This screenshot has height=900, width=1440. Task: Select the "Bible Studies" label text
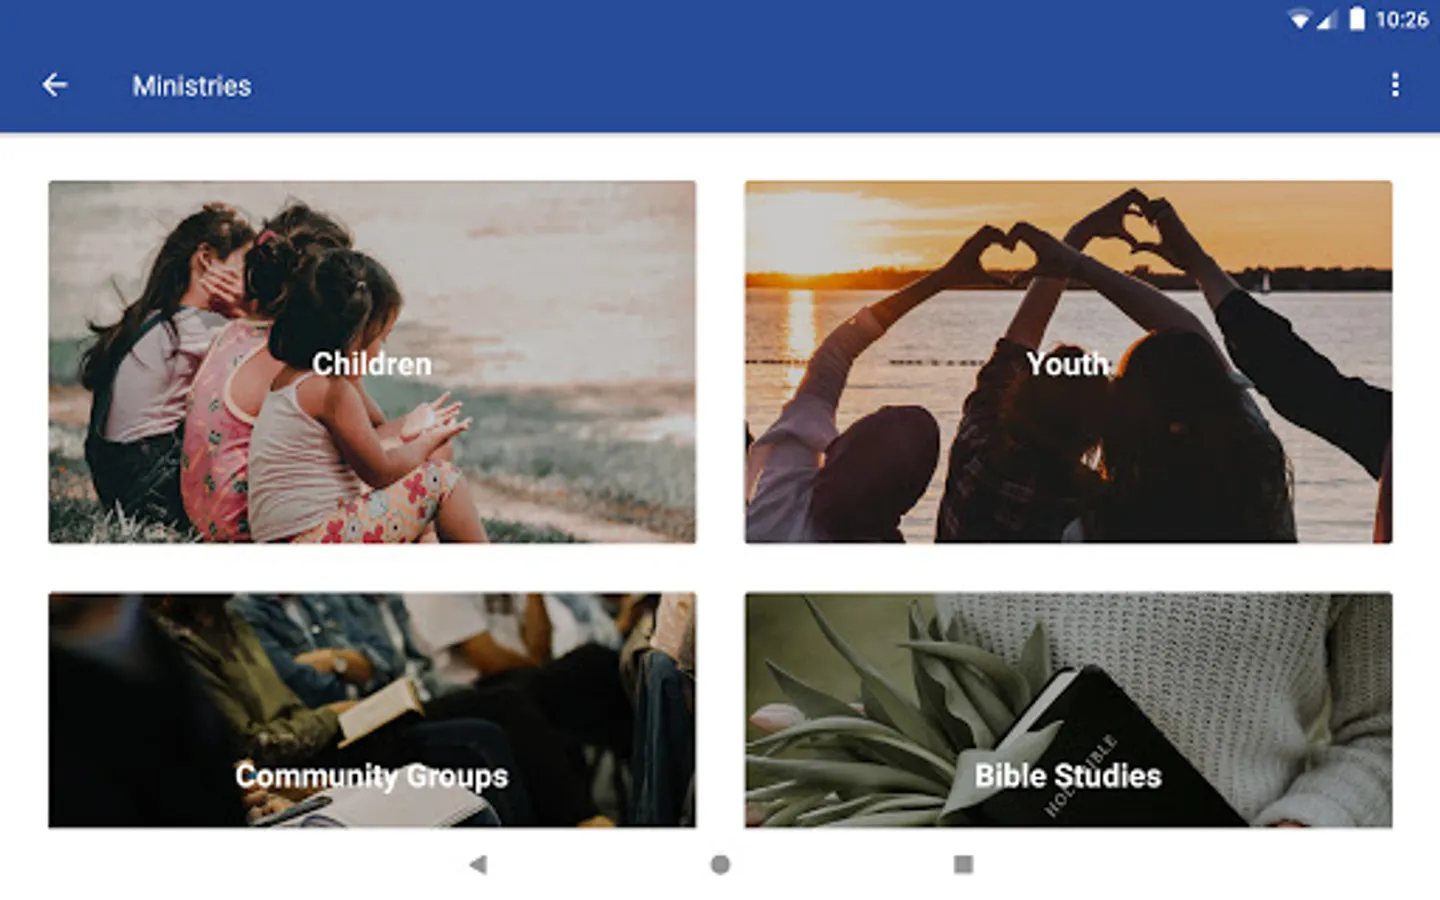point(1068,776)
